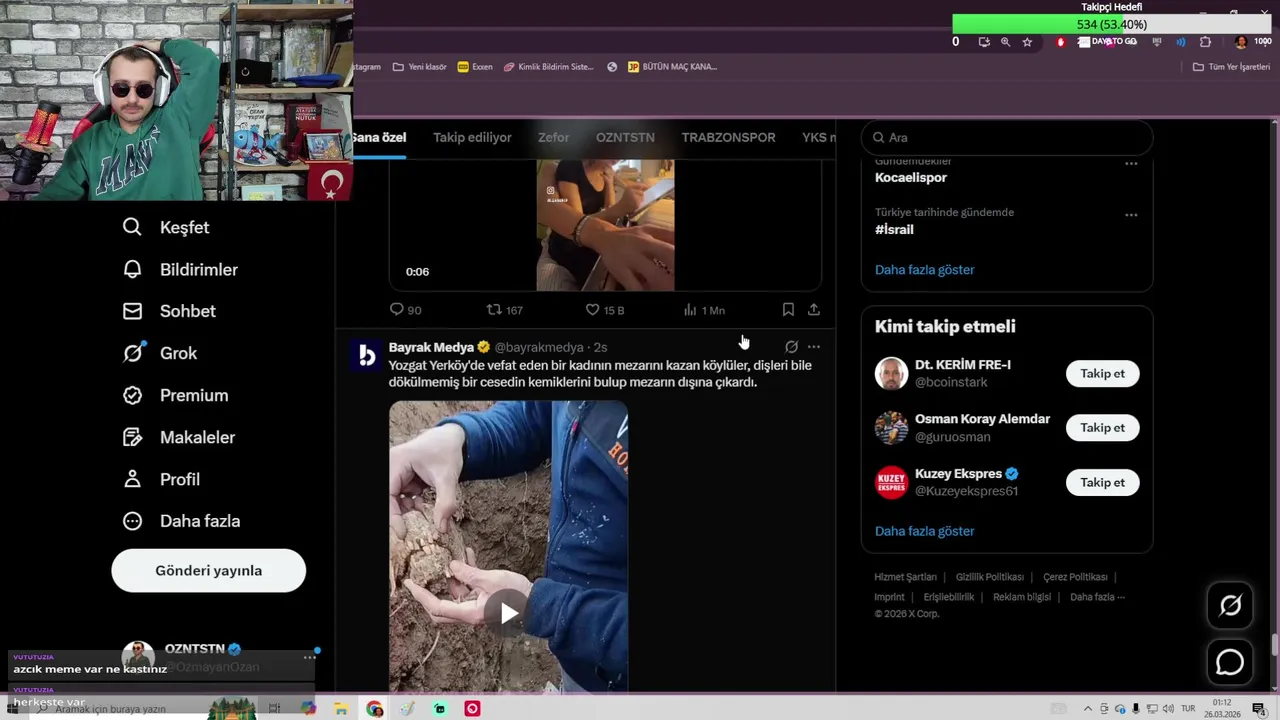
Task: Open browser extensions puzzle icon
Action: point(1205,42)
